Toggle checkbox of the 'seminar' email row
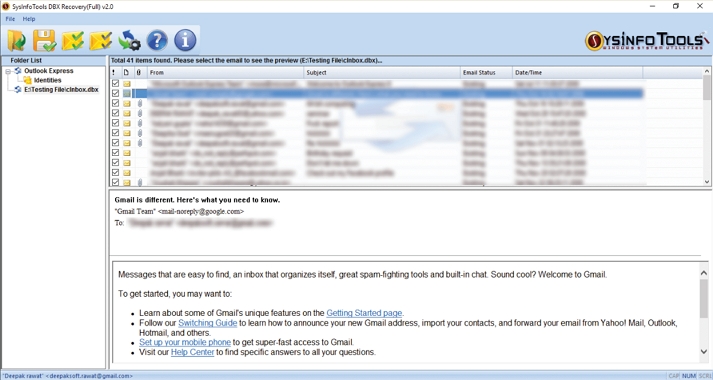Viewport: 713px width, 380px height. pyautogui.click(x=115, y=113)
